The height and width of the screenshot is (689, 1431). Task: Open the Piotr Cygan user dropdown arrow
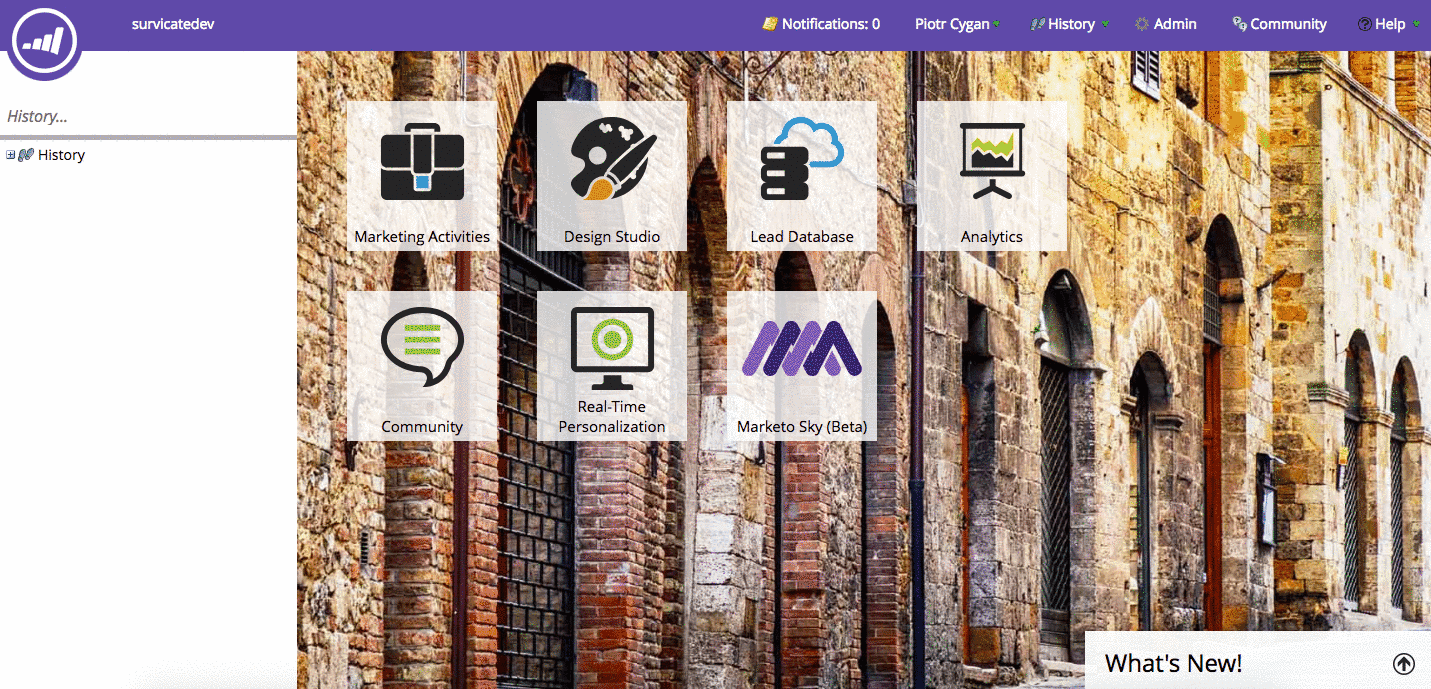click(x=997, y=25)
